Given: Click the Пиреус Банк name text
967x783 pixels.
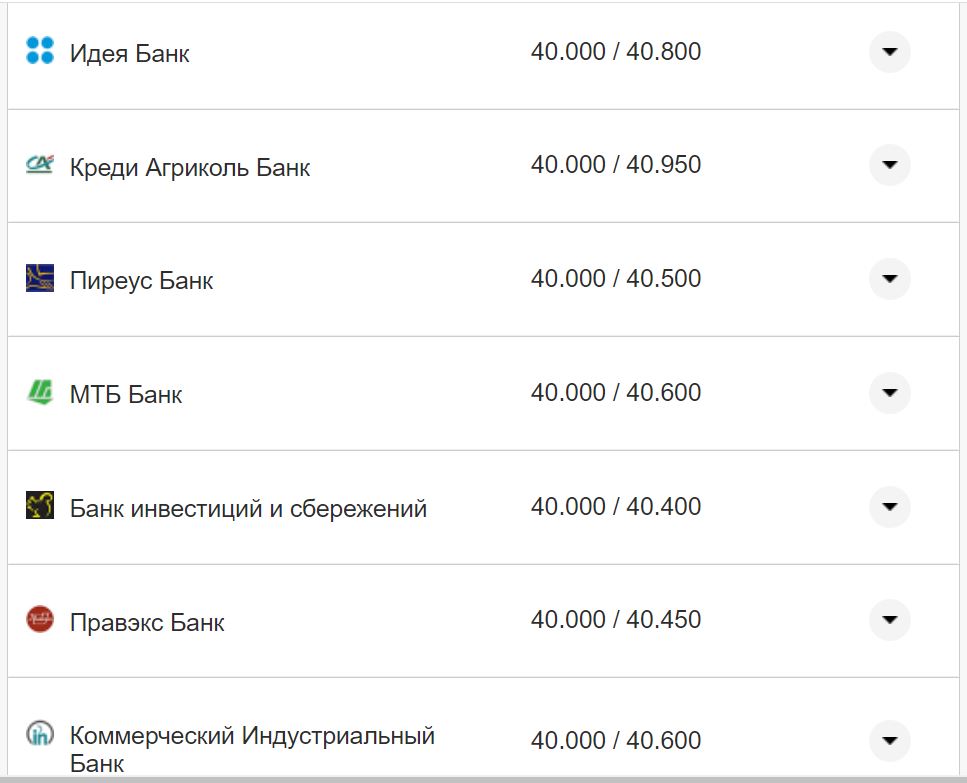Looking at the screenshot, I should click(x=141, y=280).
